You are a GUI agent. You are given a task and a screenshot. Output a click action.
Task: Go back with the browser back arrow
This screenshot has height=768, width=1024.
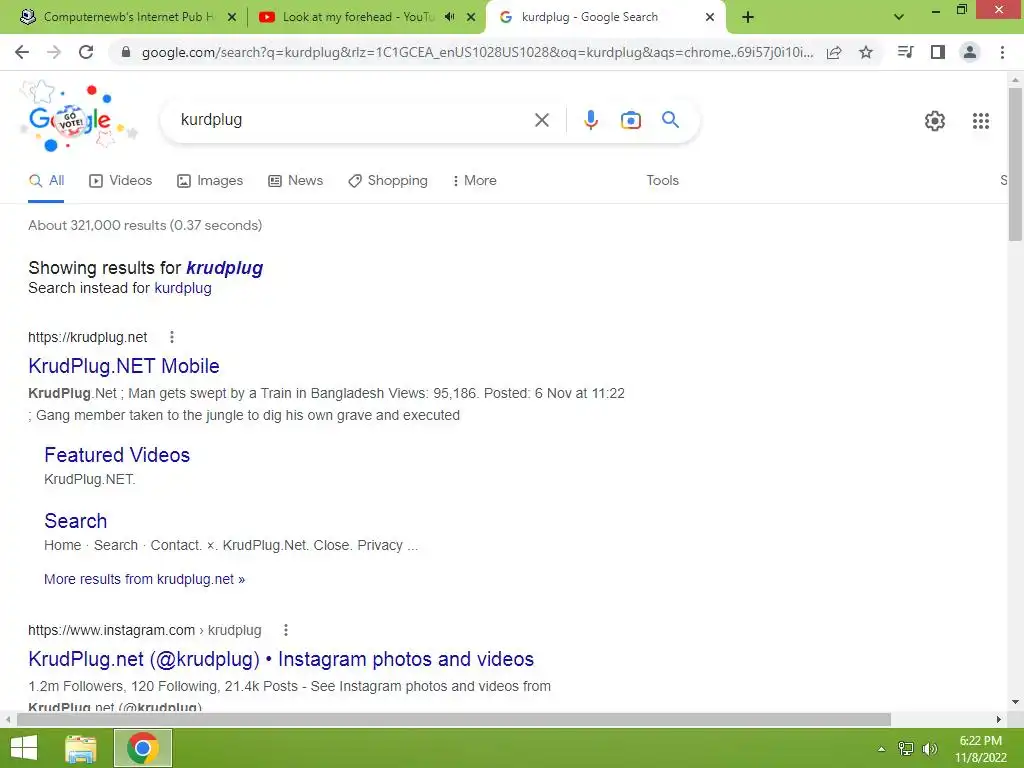click(22, 52)
